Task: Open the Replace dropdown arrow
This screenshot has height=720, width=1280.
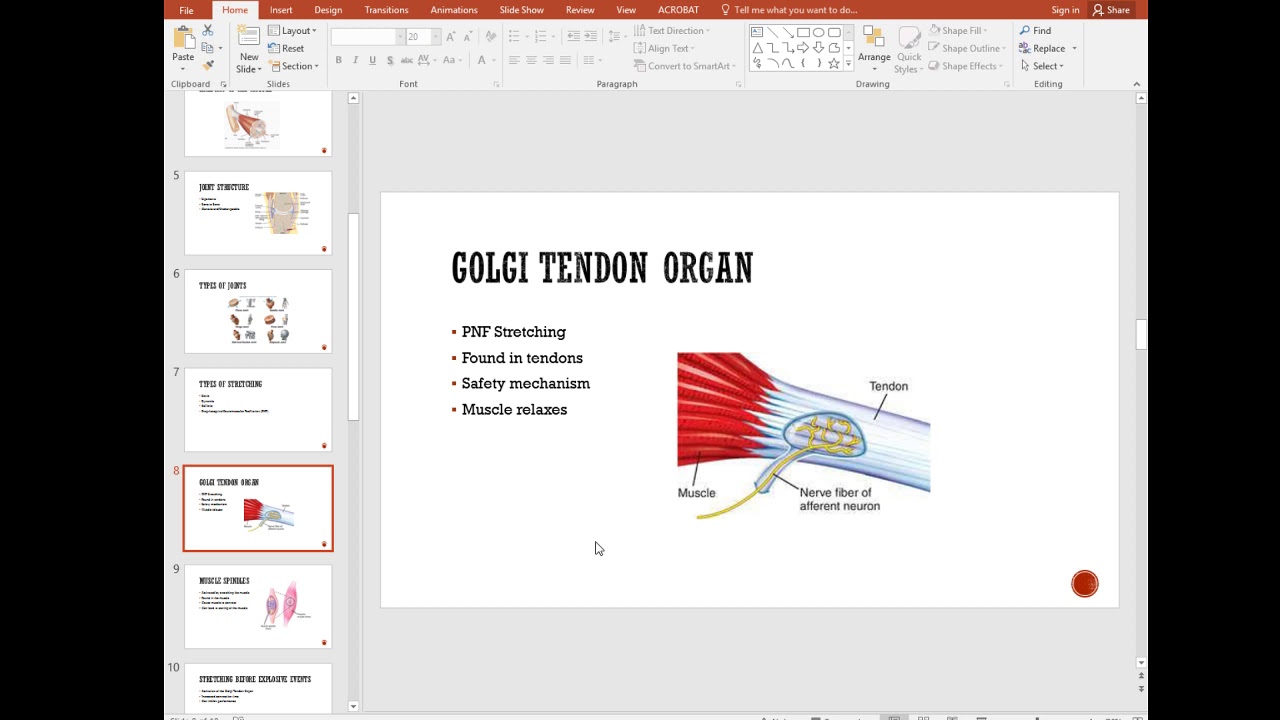Action: (x=1074, y=49)
